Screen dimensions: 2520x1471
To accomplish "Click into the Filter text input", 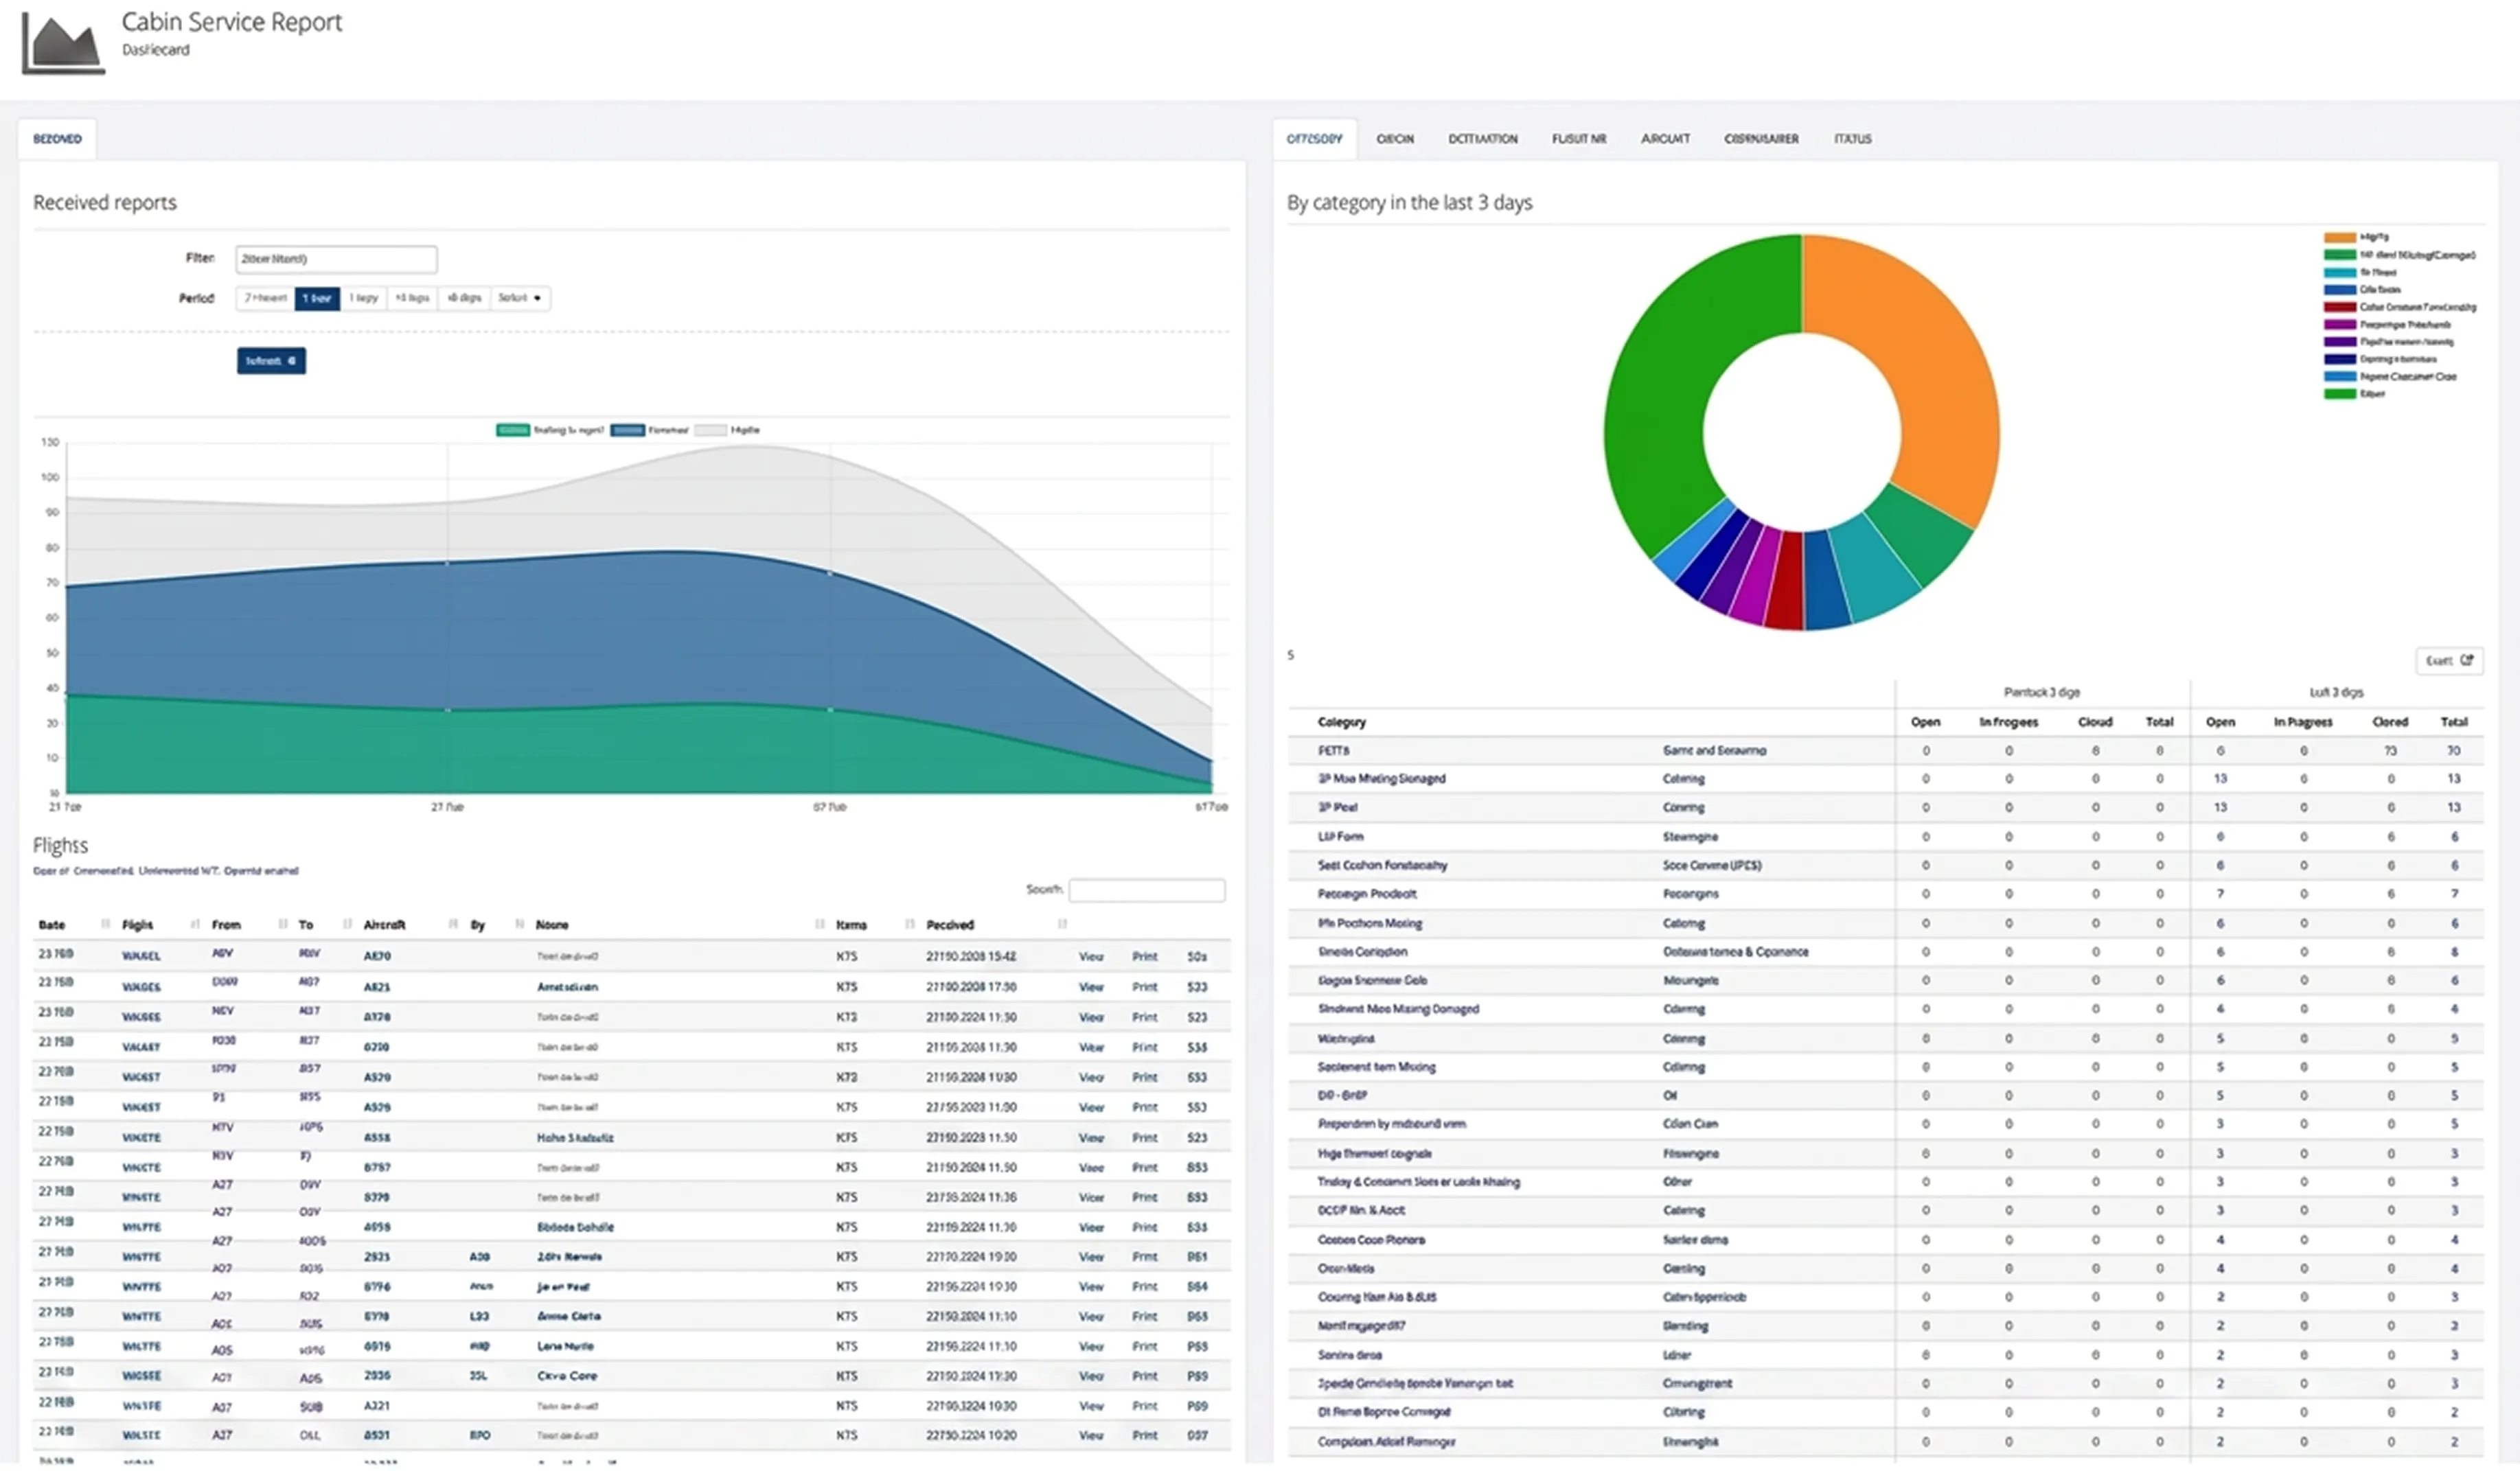I will click(336, 259).
